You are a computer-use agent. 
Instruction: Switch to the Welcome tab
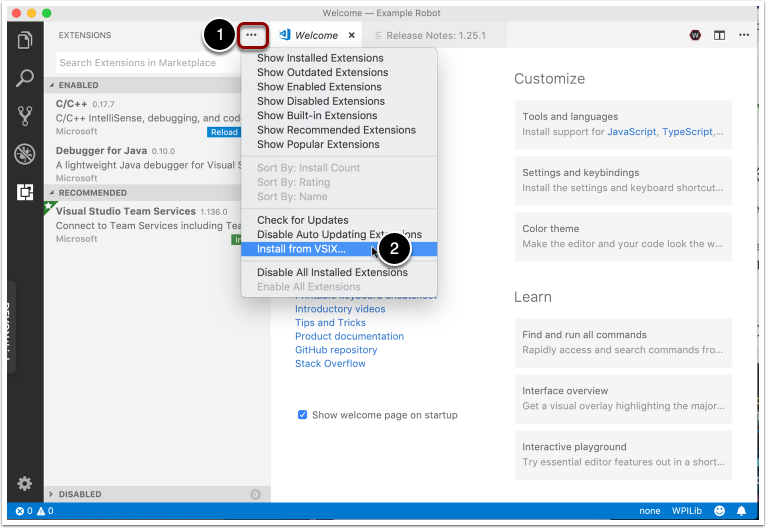[x=317, y=35]
